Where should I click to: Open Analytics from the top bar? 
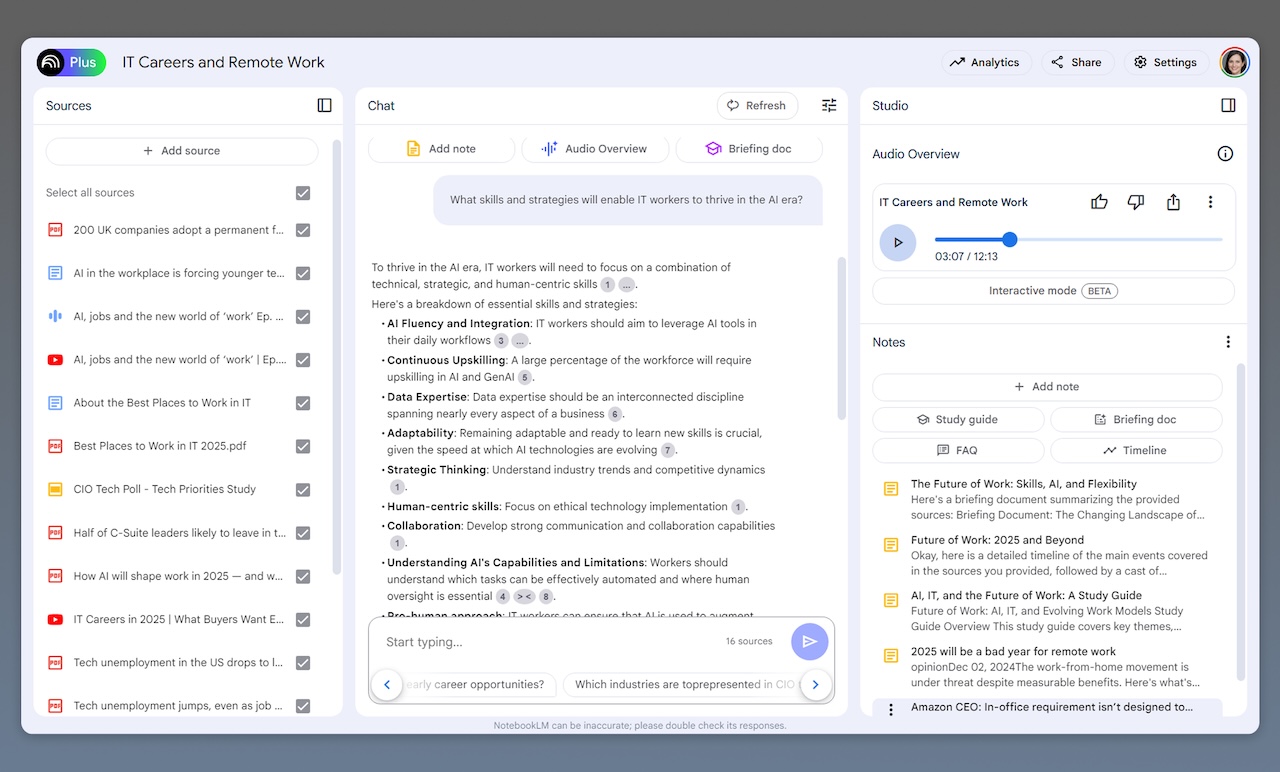tap(986, 62)
